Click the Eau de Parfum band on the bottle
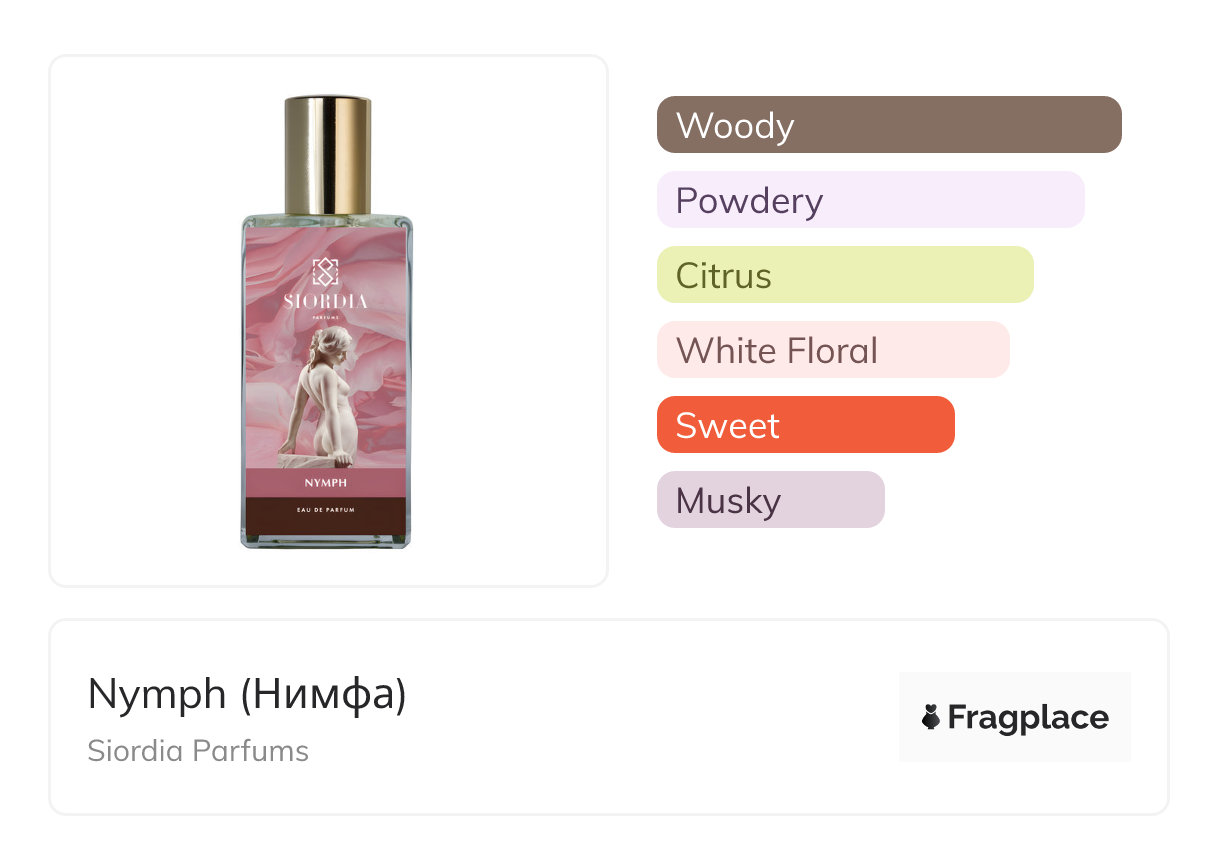The height and width of the screenshot is (864, 1218). (x=326, y=511)
